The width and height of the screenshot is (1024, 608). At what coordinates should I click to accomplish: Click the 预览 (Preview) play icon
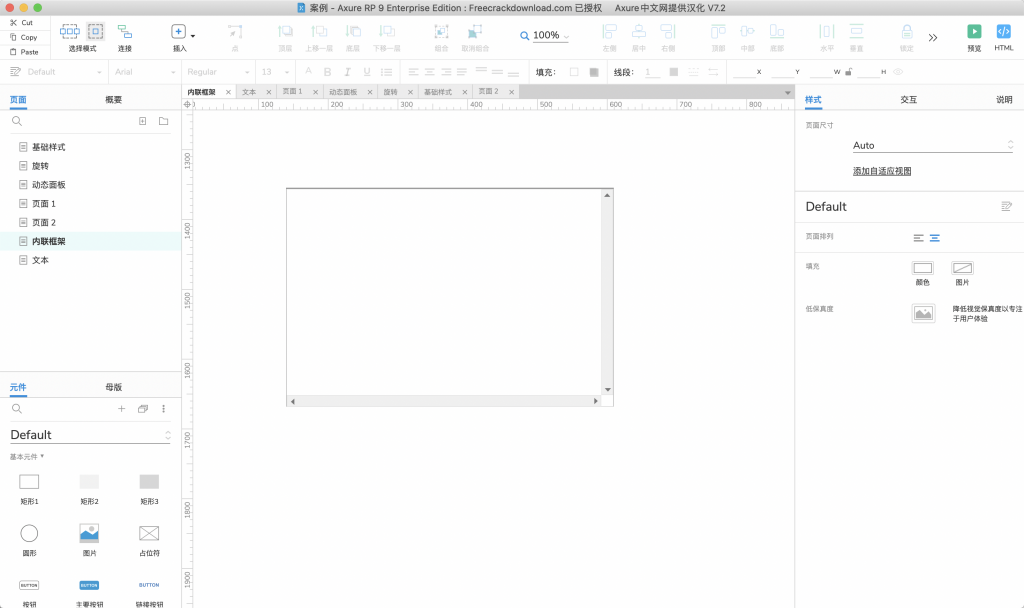[x=974, y=32]
